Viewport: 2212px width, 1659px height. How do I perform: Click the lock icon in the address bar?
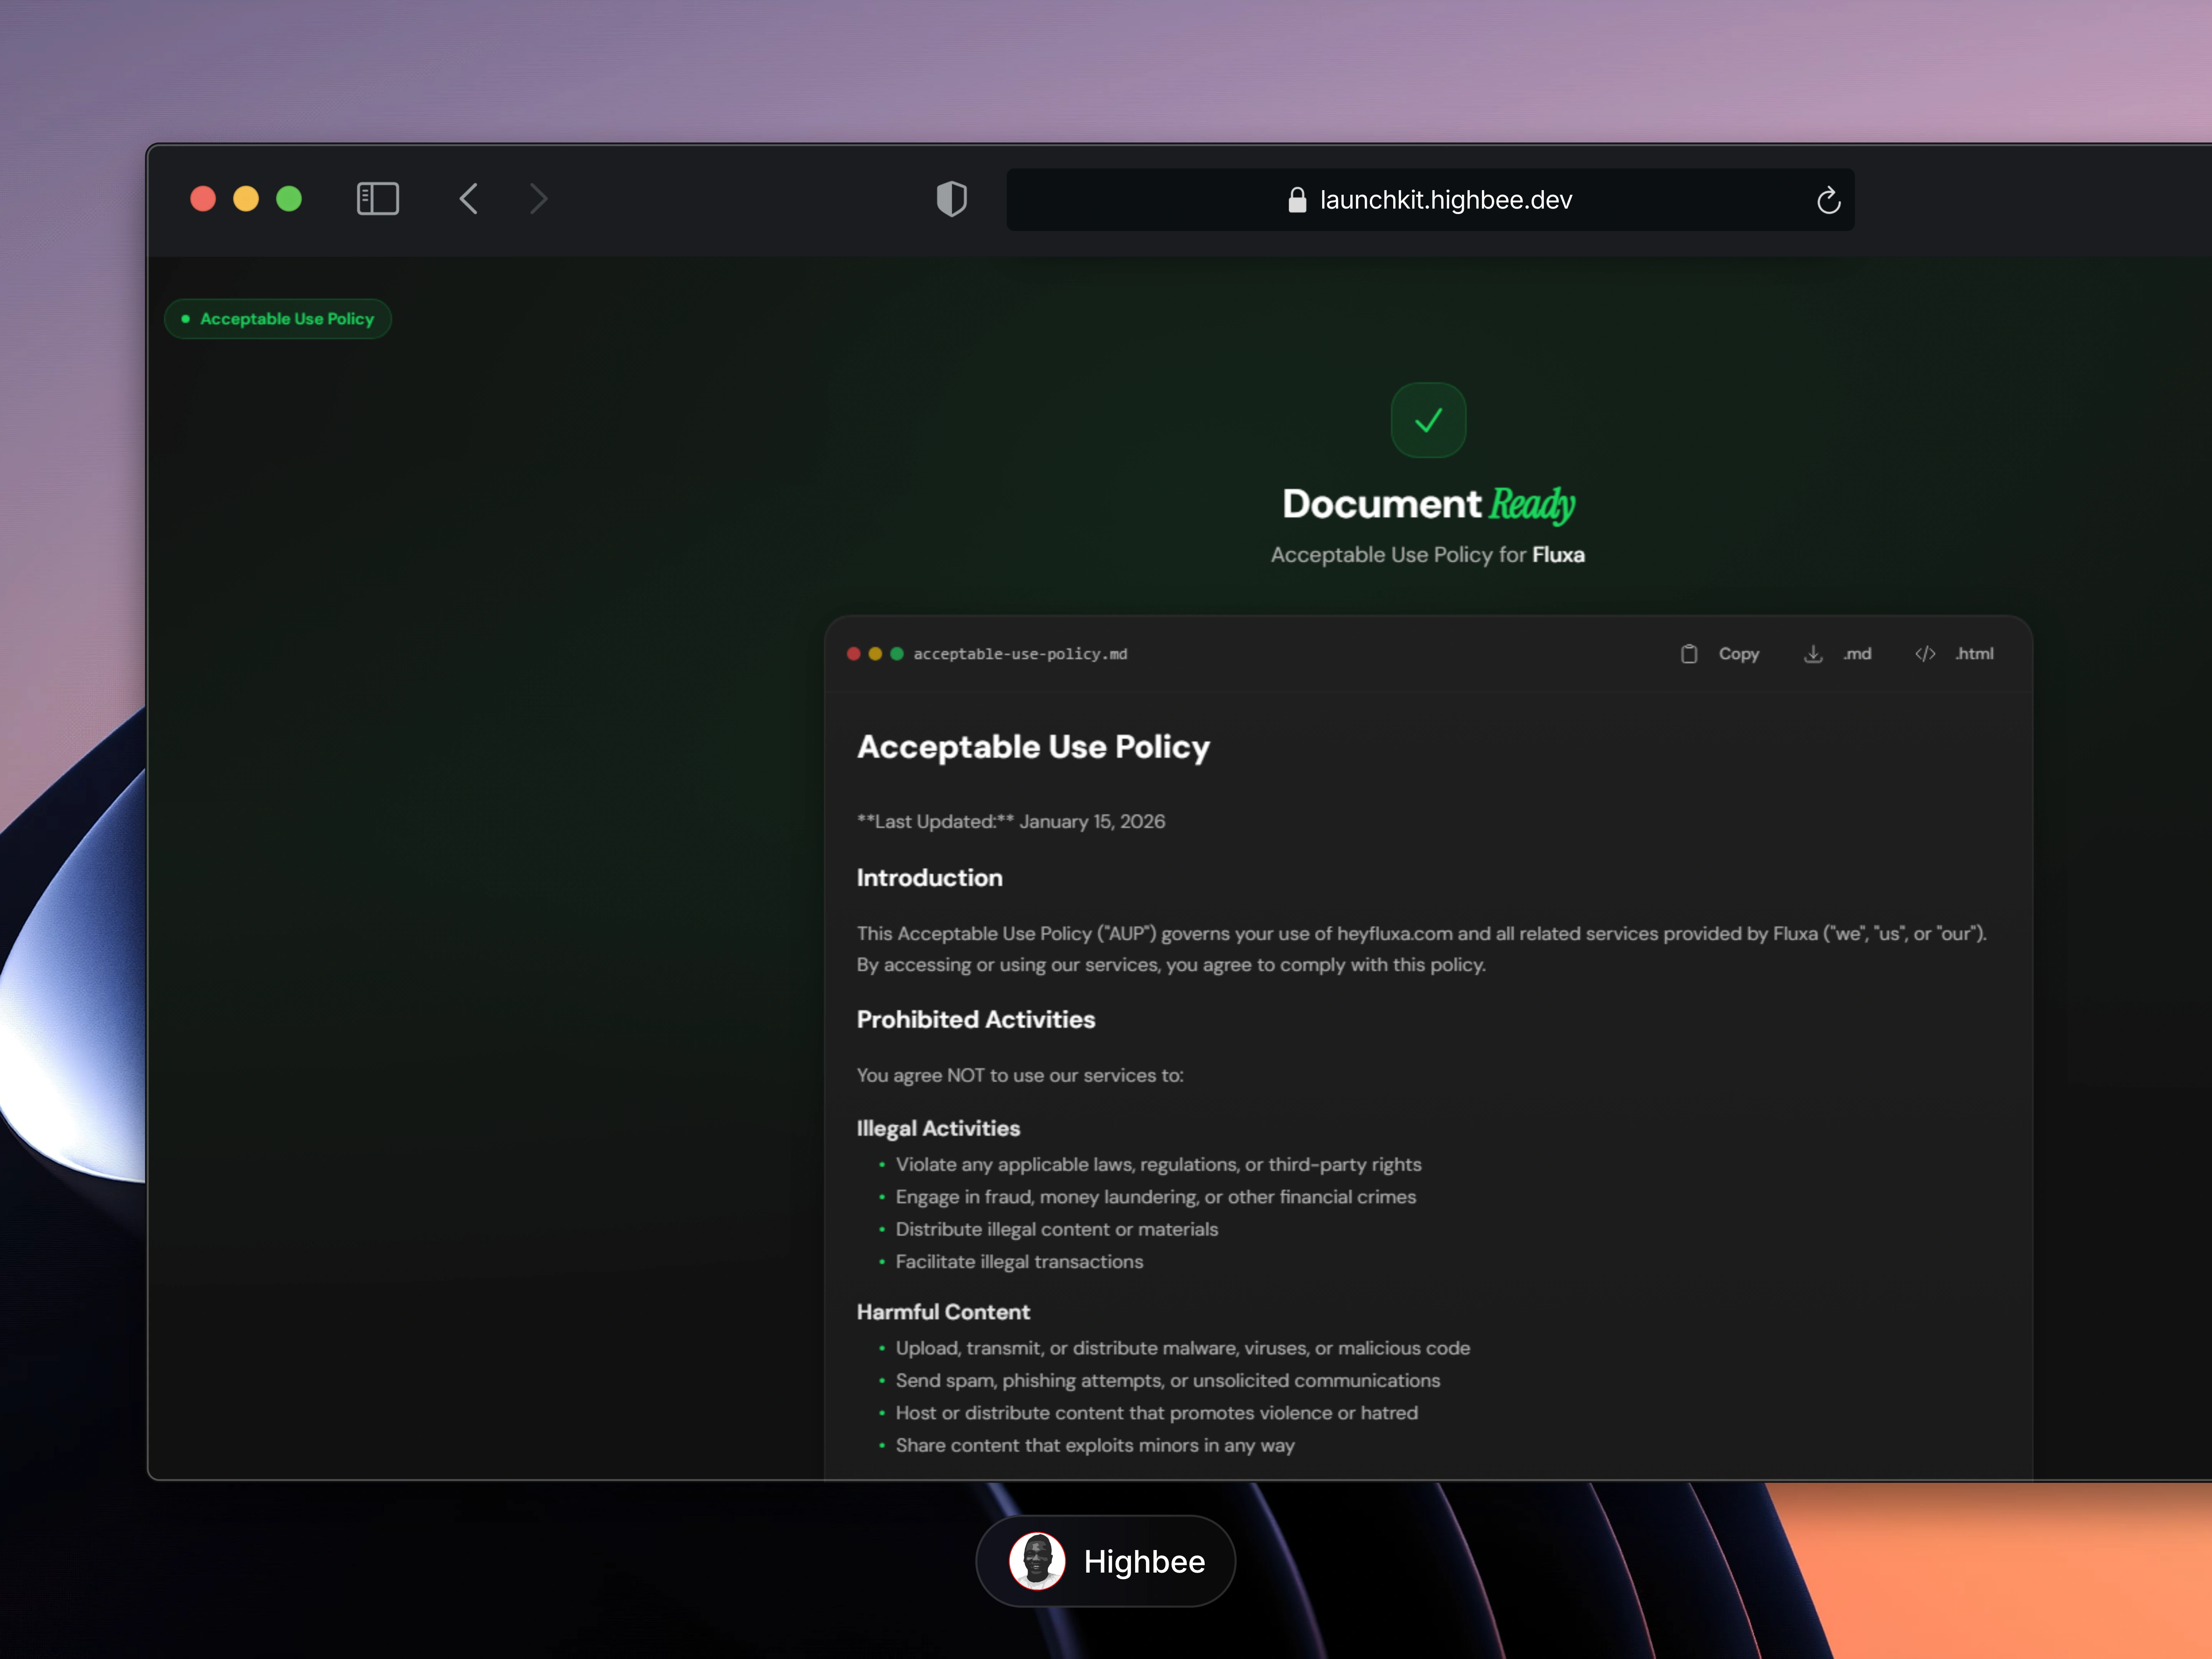(1296, 200)
